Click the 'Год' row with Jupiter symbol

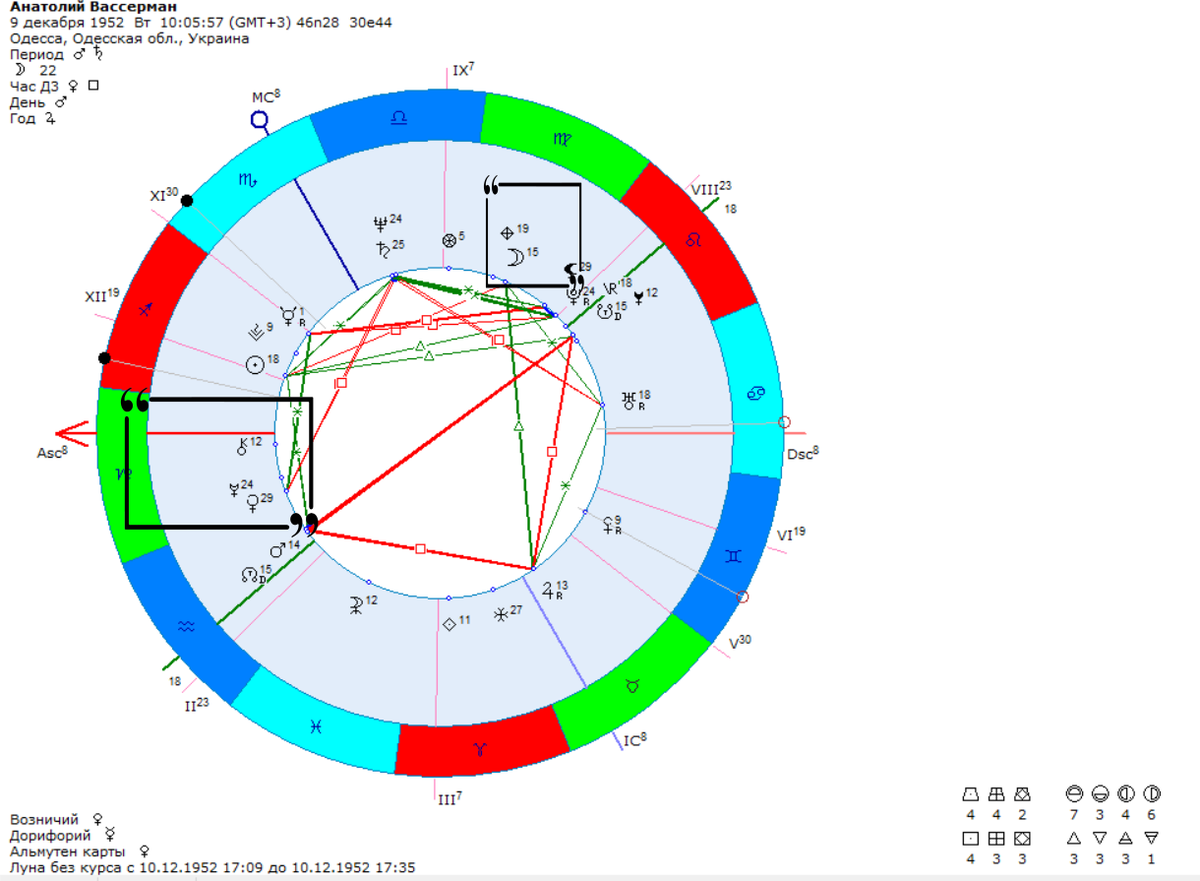click(x=32, y=118)
